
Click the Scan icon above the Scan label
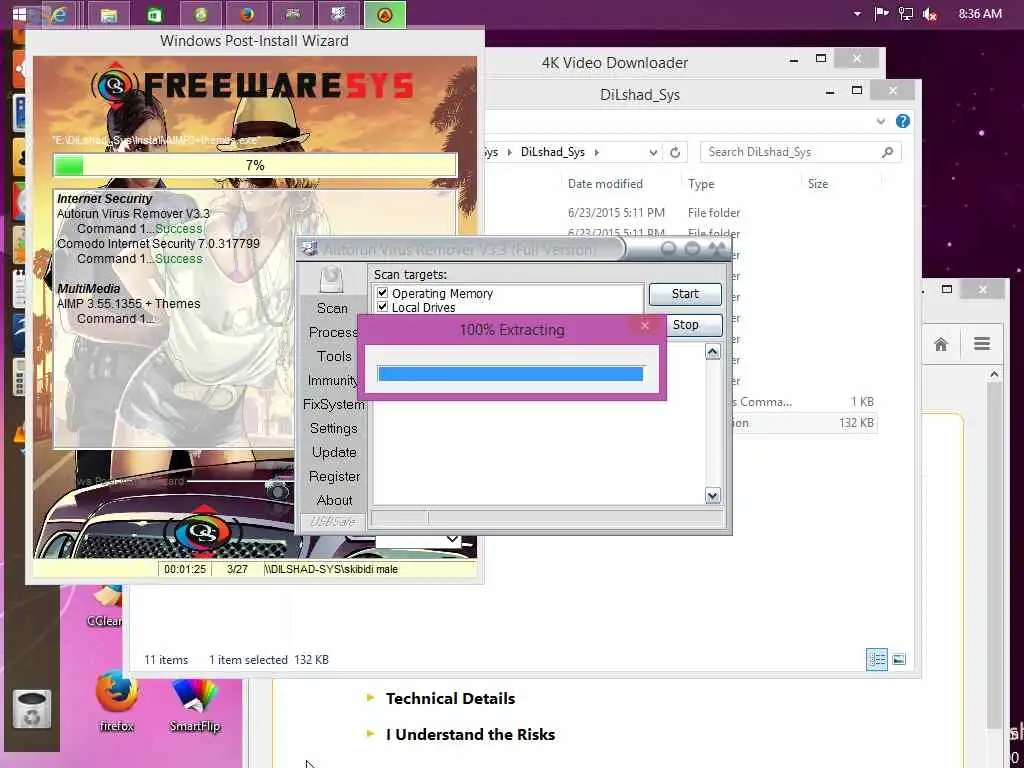332,278
